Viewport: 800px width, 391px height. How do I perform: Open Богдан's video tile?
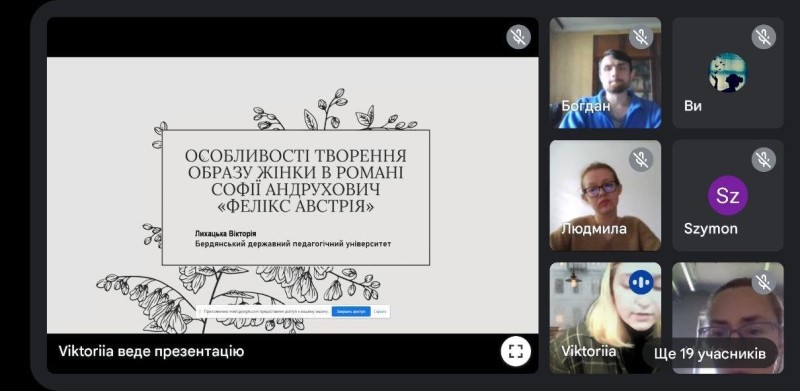pos(605,73)
